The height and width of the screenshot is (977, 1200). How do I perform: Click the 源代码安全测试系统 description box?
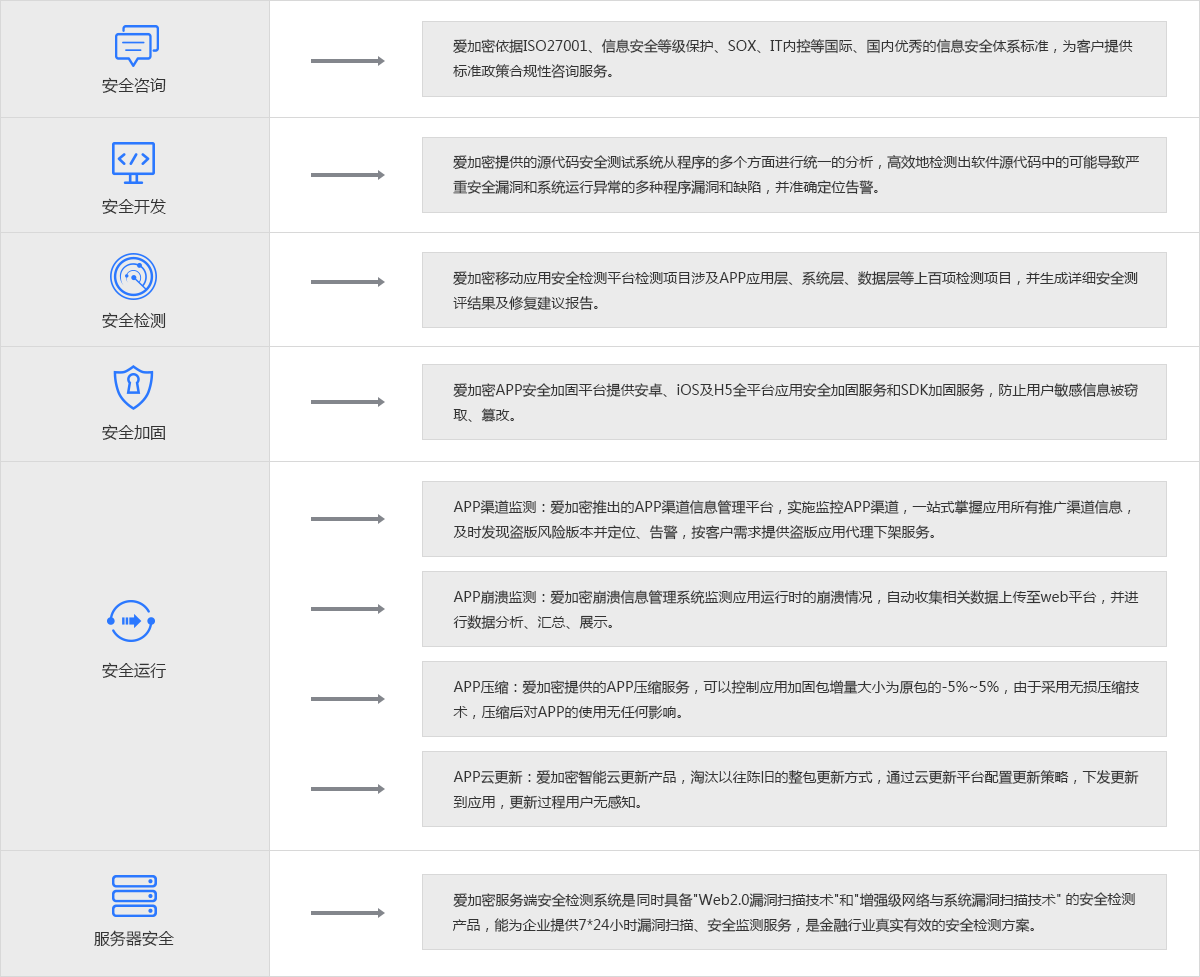pos(794,175)
